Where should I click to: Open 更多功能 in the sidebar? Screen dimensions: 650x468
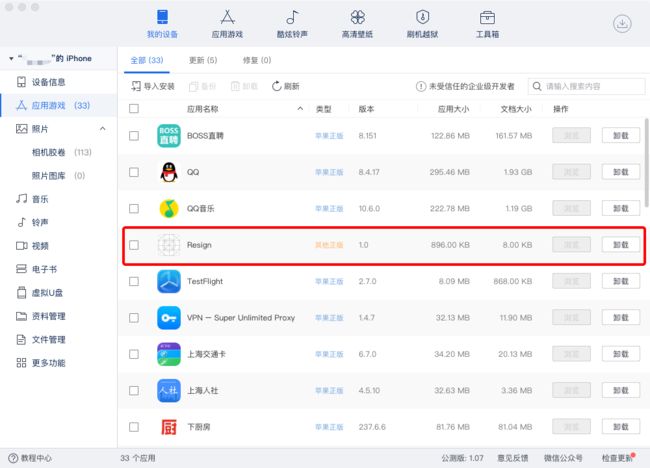point(58,363)
